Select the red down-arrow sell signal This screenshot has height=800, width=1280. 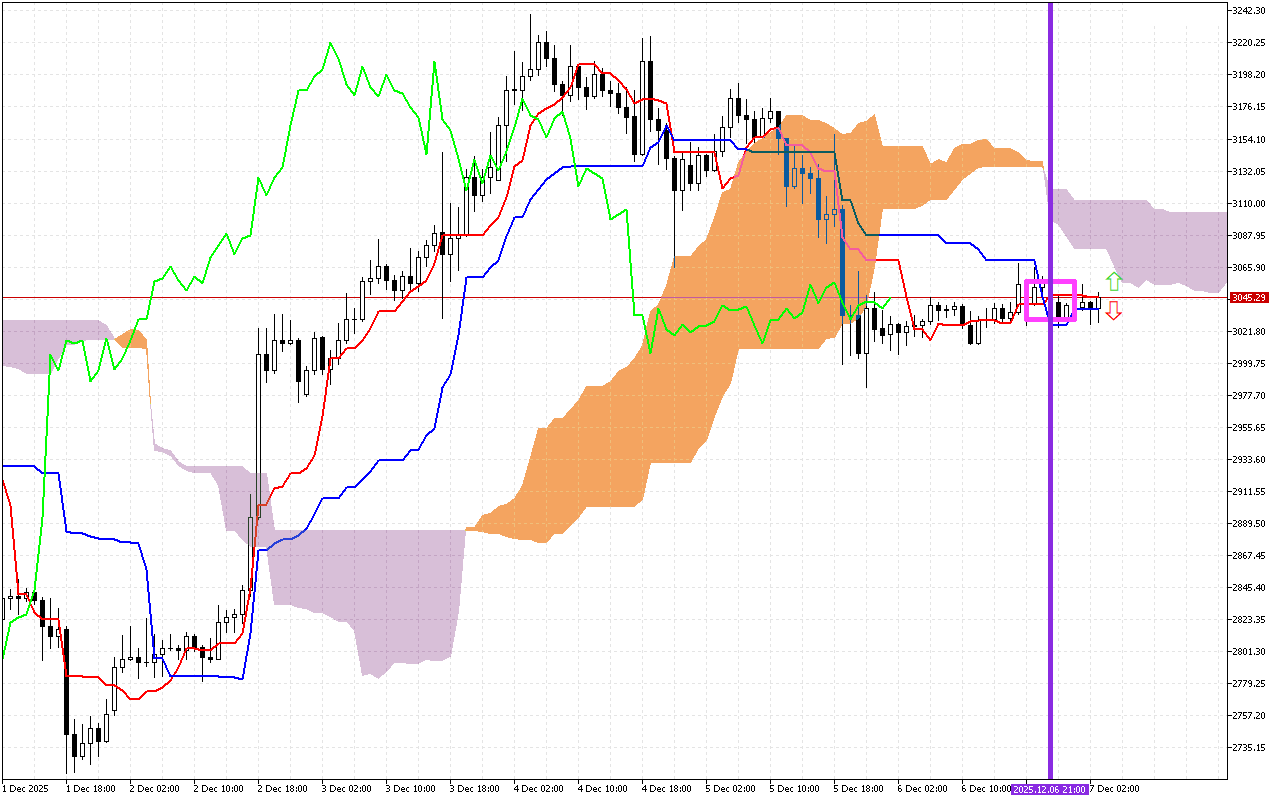point(1113,311)
